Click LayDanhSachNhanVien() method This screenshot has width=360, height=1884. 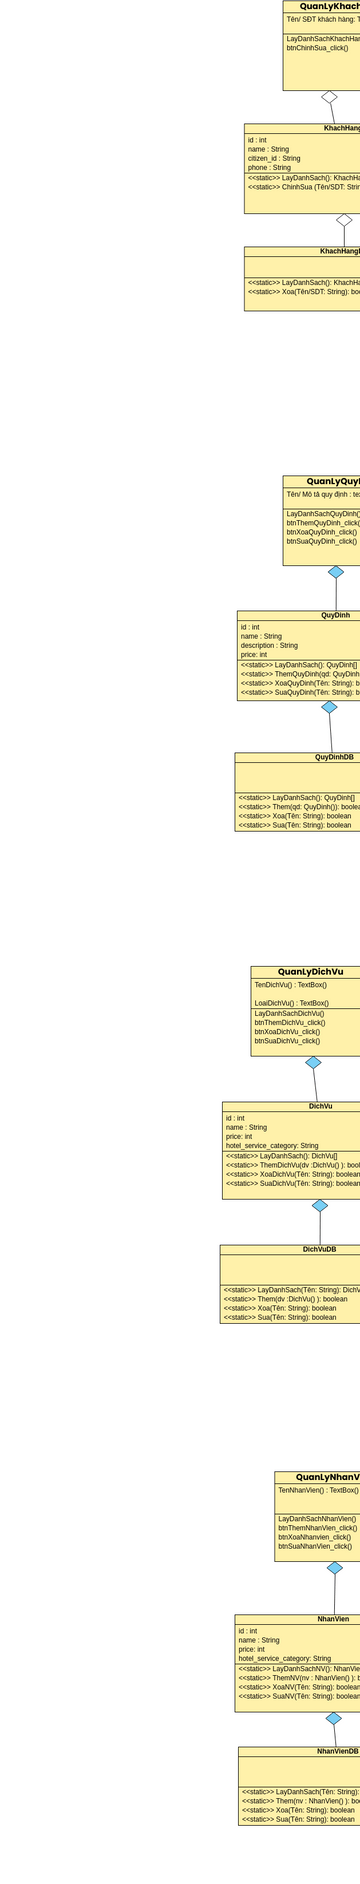(x=317, y=1518)
